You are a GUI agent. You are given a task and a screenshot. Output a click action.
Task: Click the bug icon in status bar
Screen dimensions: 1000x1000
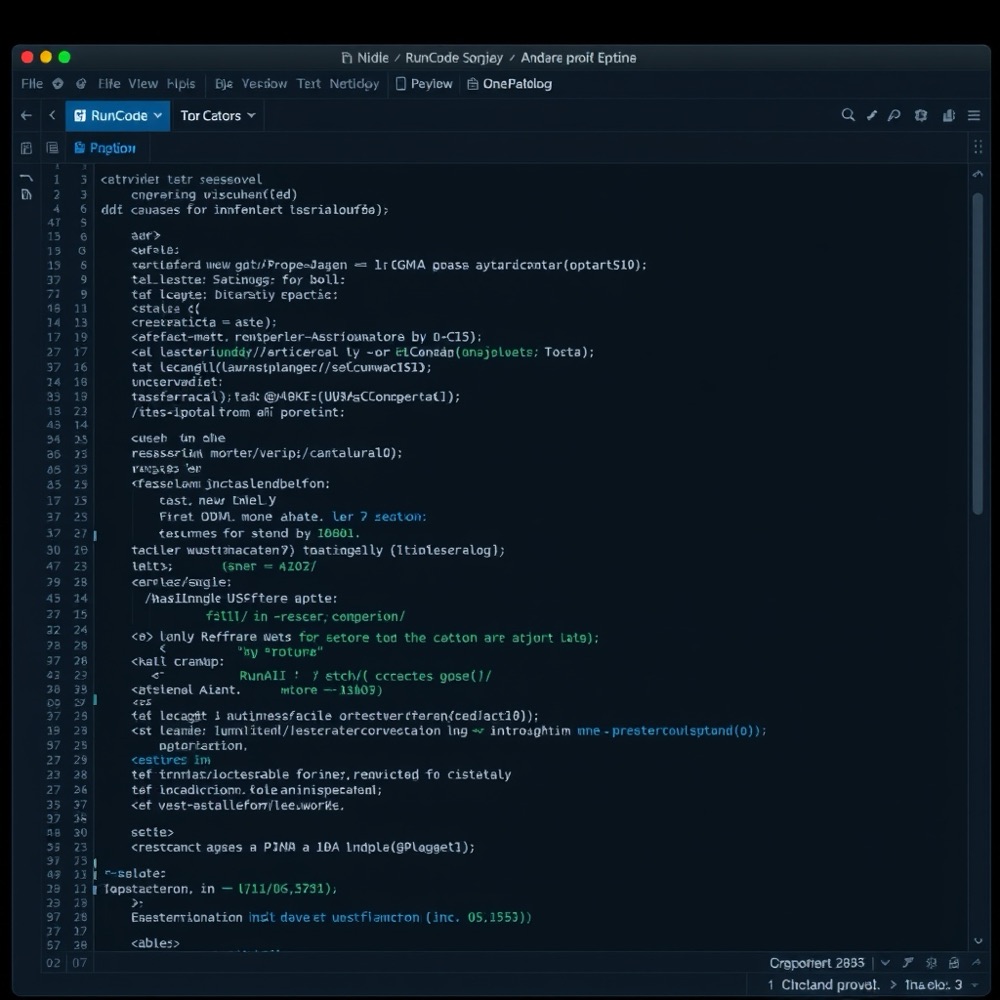(931, 962)
